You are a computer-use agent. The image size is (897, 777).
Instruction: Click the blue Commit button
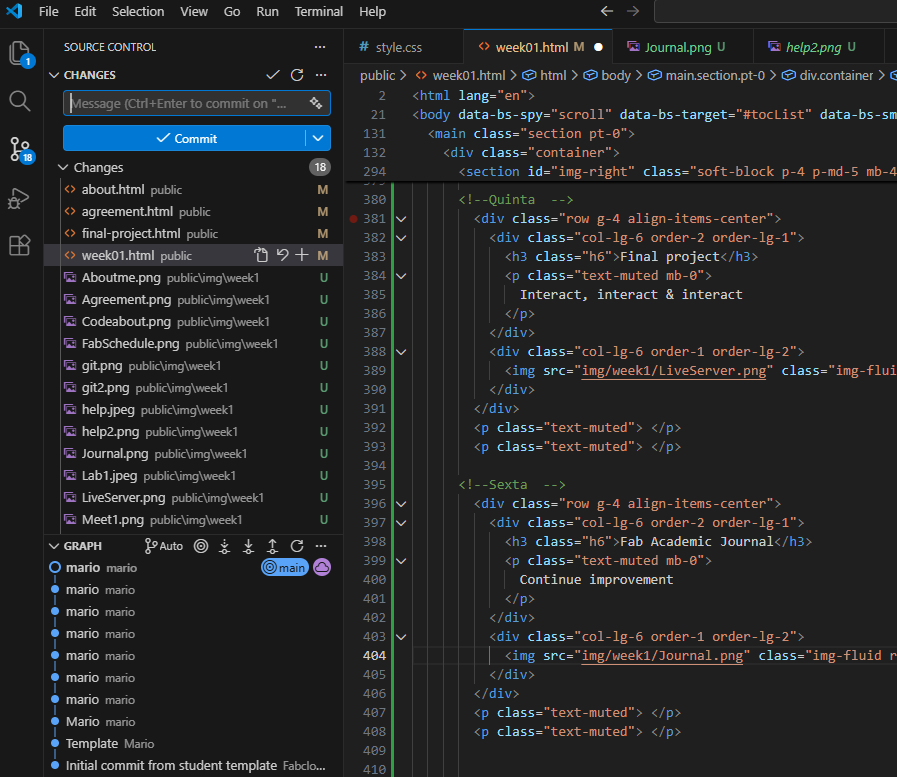(186, 138)
